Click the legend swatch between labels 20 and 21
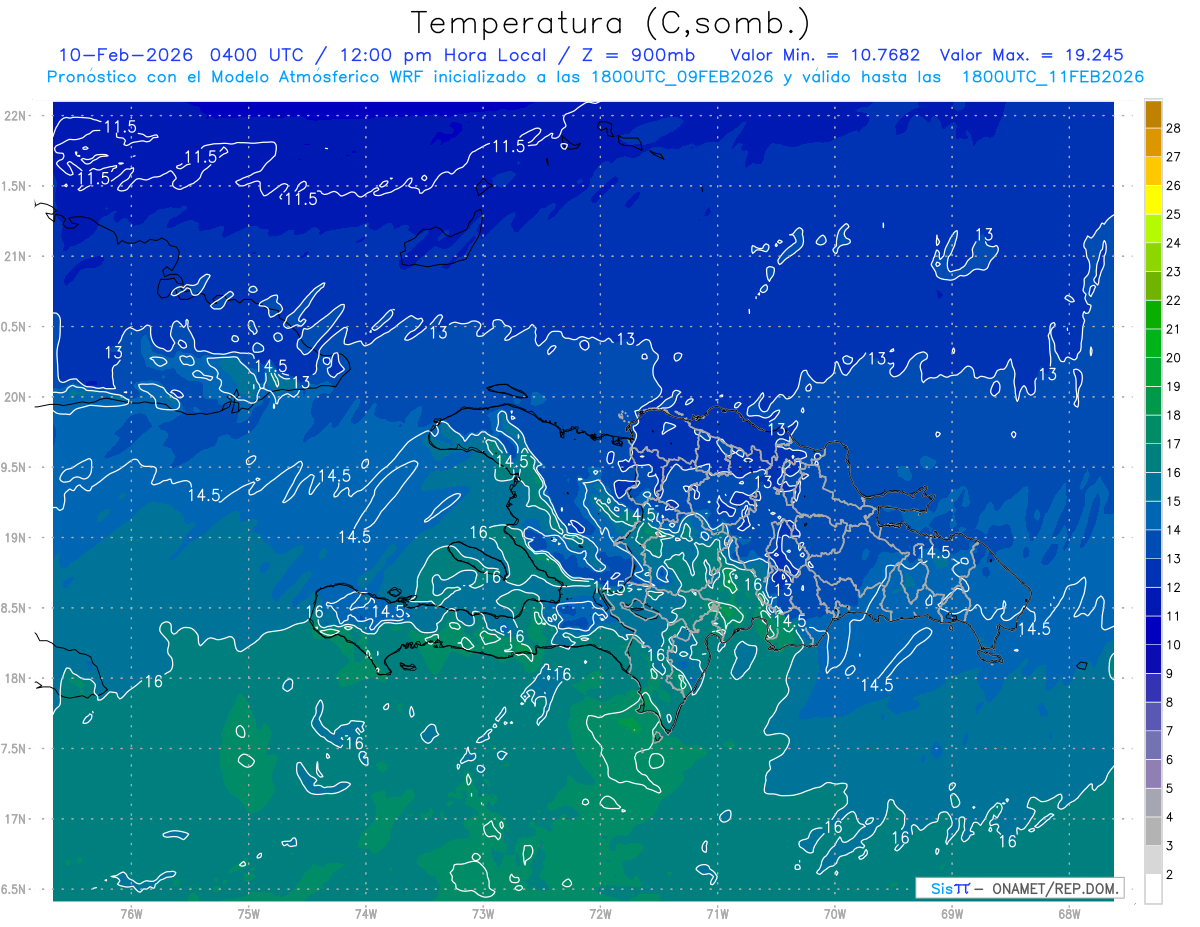 [x=1153, y=343]
